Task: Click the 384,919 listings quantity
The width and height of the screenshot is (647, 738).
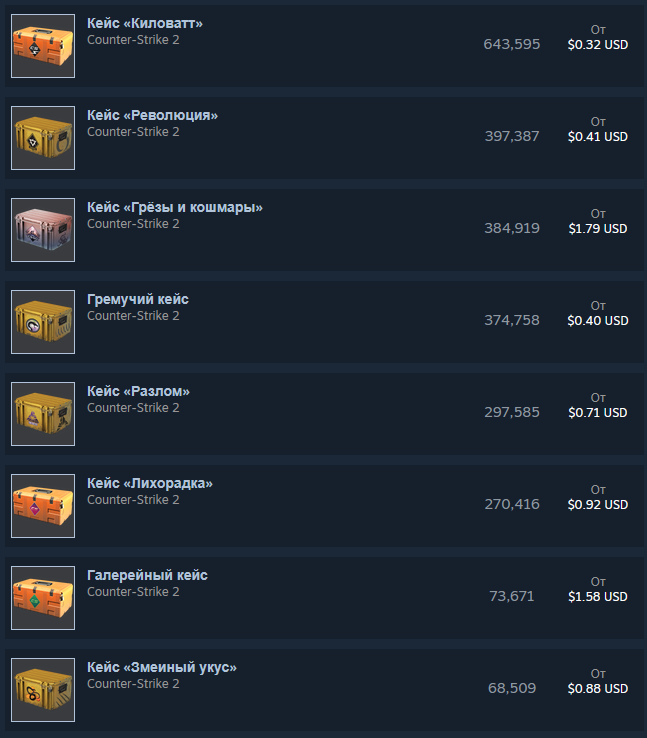Action: (512, 228)
